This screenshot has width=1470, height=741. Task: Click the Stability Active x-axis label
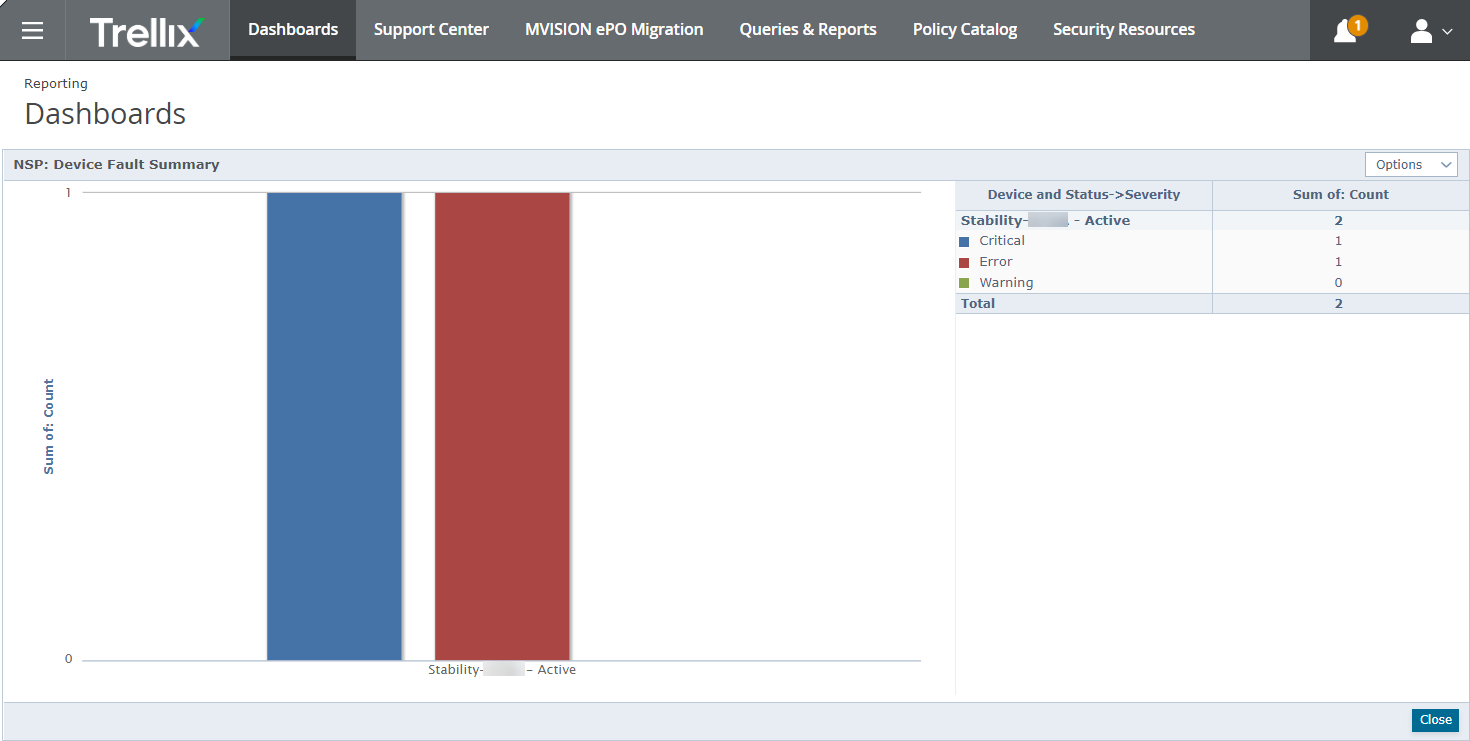click(x=502, y=670)
